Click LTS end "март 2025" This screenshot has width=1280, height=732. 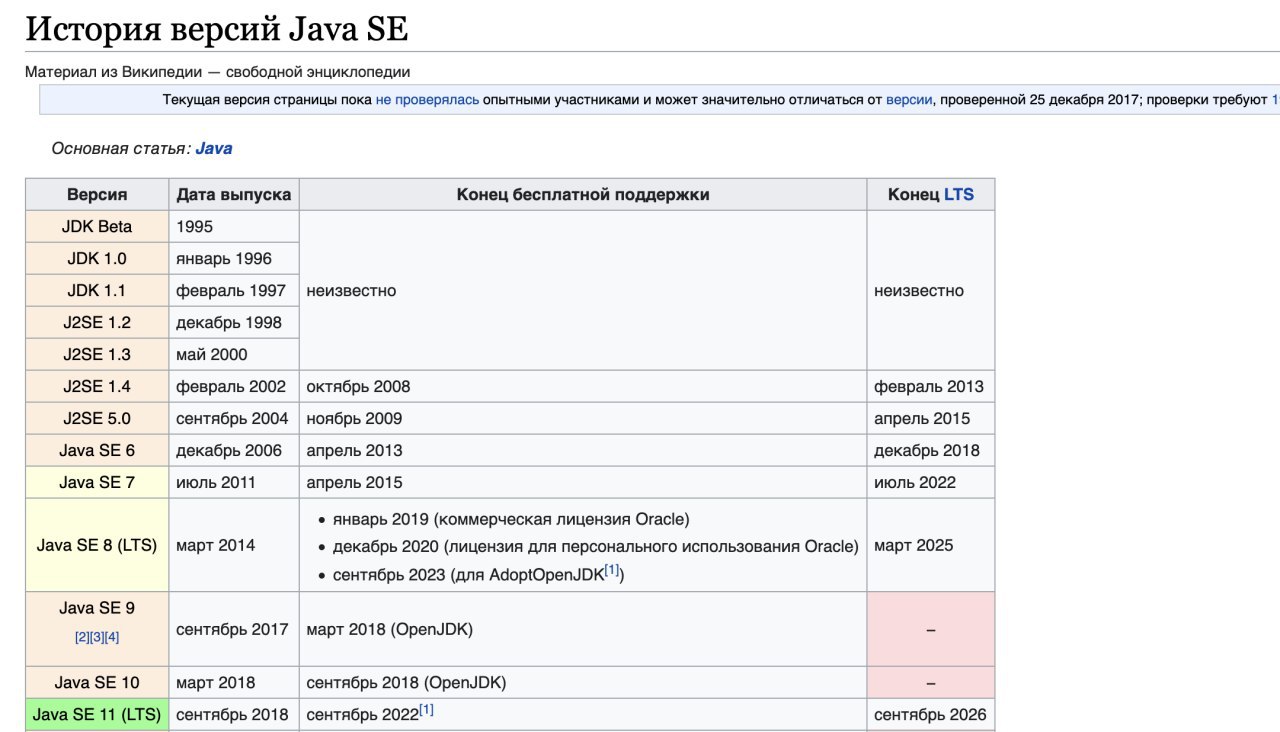pyautogui.click(x=913, y=545)
